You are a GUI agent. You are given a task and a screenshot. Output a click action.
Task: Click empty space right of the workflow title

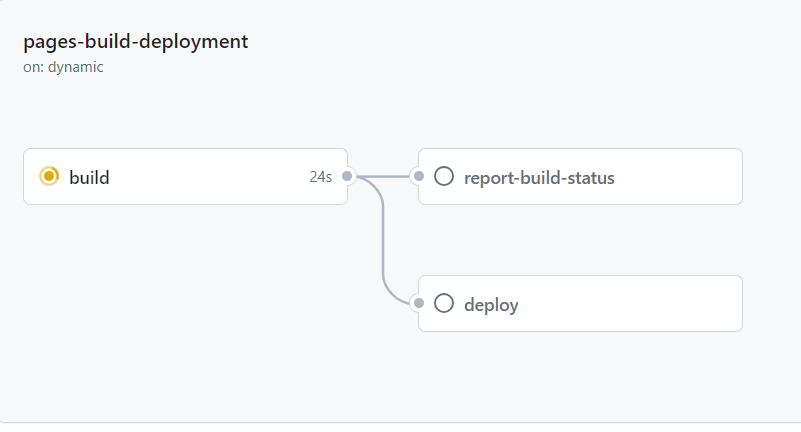(500, 45)
